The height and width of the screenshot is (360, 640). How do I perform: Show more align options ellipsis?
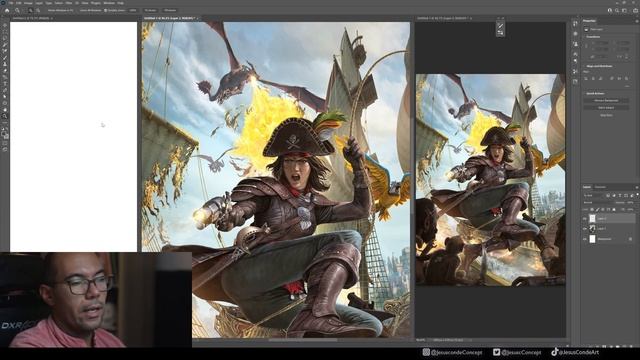(627, 86)
